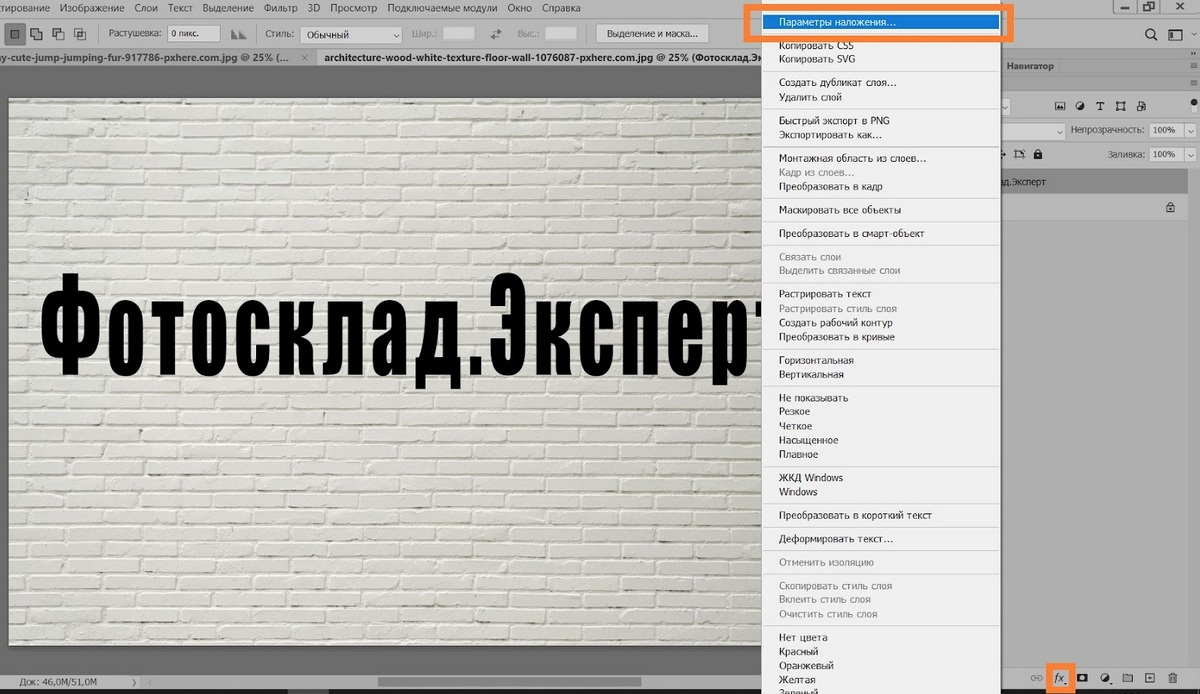Click the link layers chain icon
The image size is (1200, 694).
(1036, 678)
